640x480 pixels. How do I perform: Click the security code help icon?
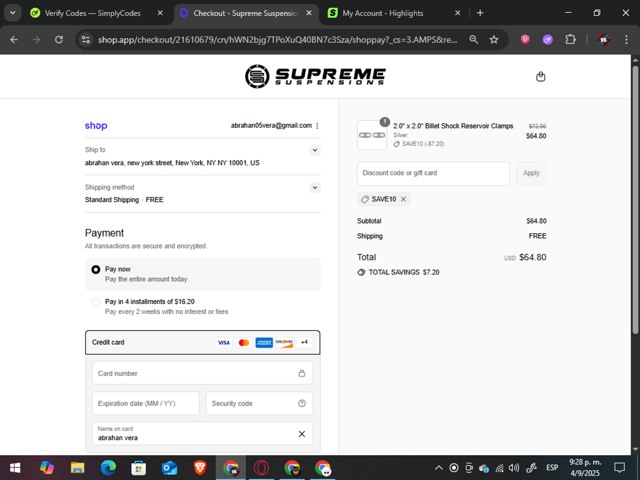(302, 403)
